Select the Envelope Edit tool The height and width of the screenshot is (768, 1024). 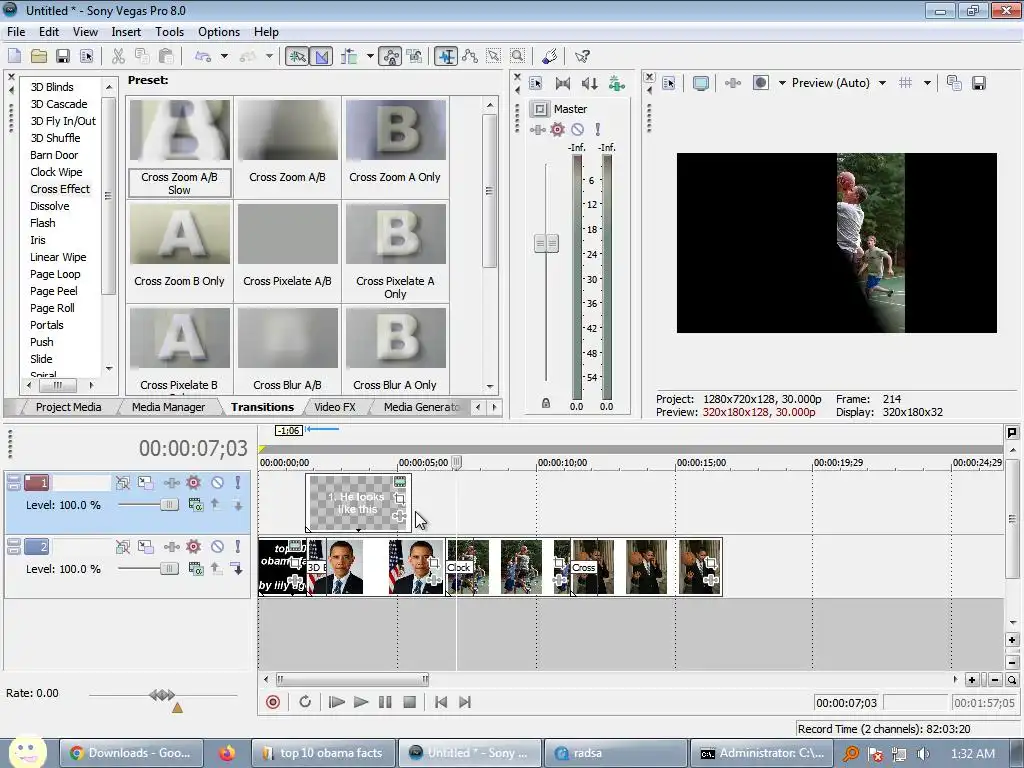470,56
